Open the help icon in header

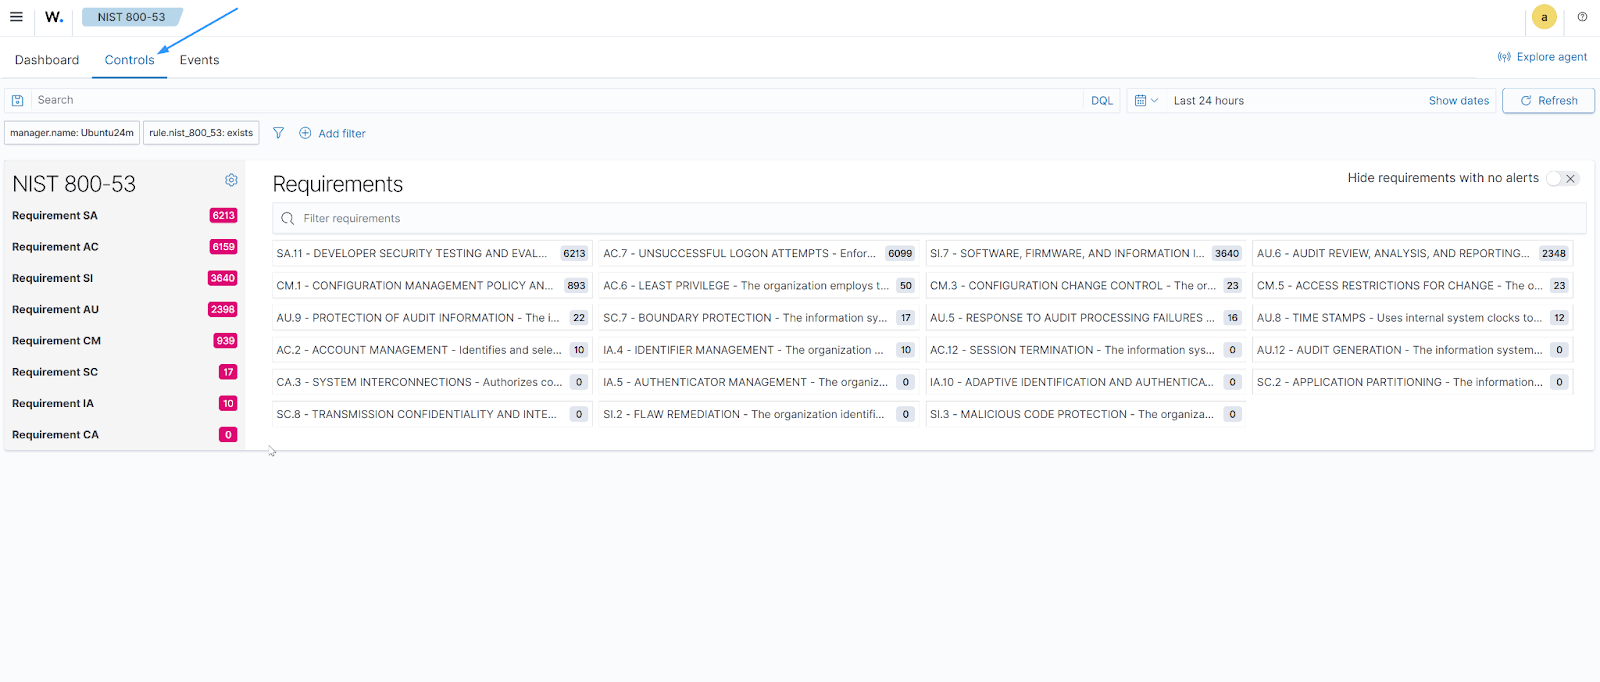1582,17
